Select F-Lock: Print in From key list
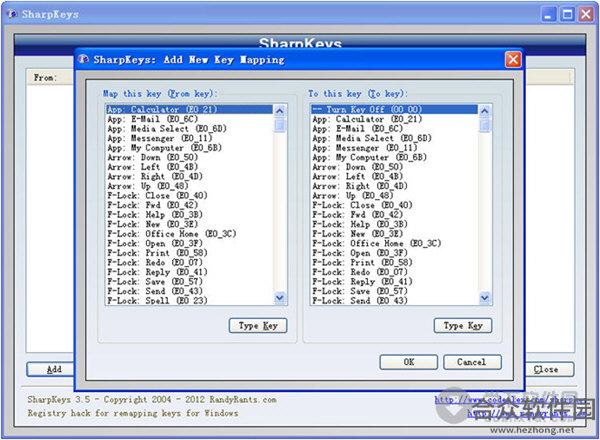This screenshot has width=600, height=440. [x=189, y=253]
